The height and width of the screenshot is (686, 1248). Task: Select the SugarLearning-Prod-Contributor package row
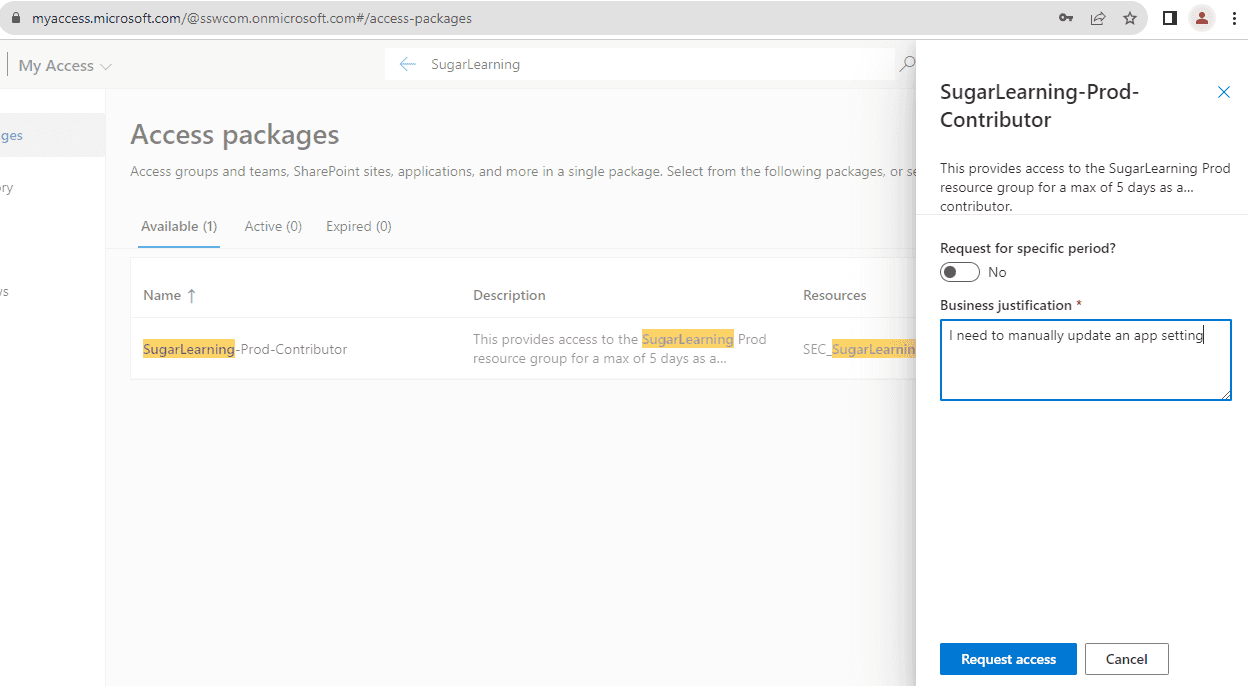(245, 349)
